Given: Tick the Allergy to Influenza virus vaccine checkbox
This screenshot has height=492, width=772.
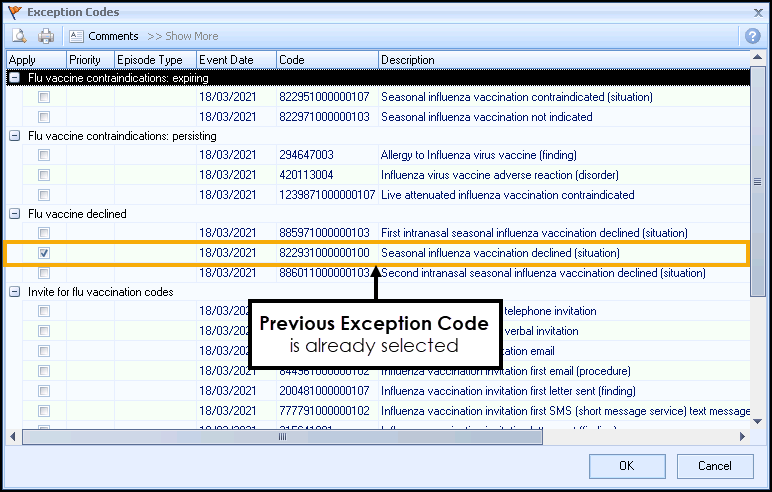Looking at the screenshot, I should coord(44,156).
